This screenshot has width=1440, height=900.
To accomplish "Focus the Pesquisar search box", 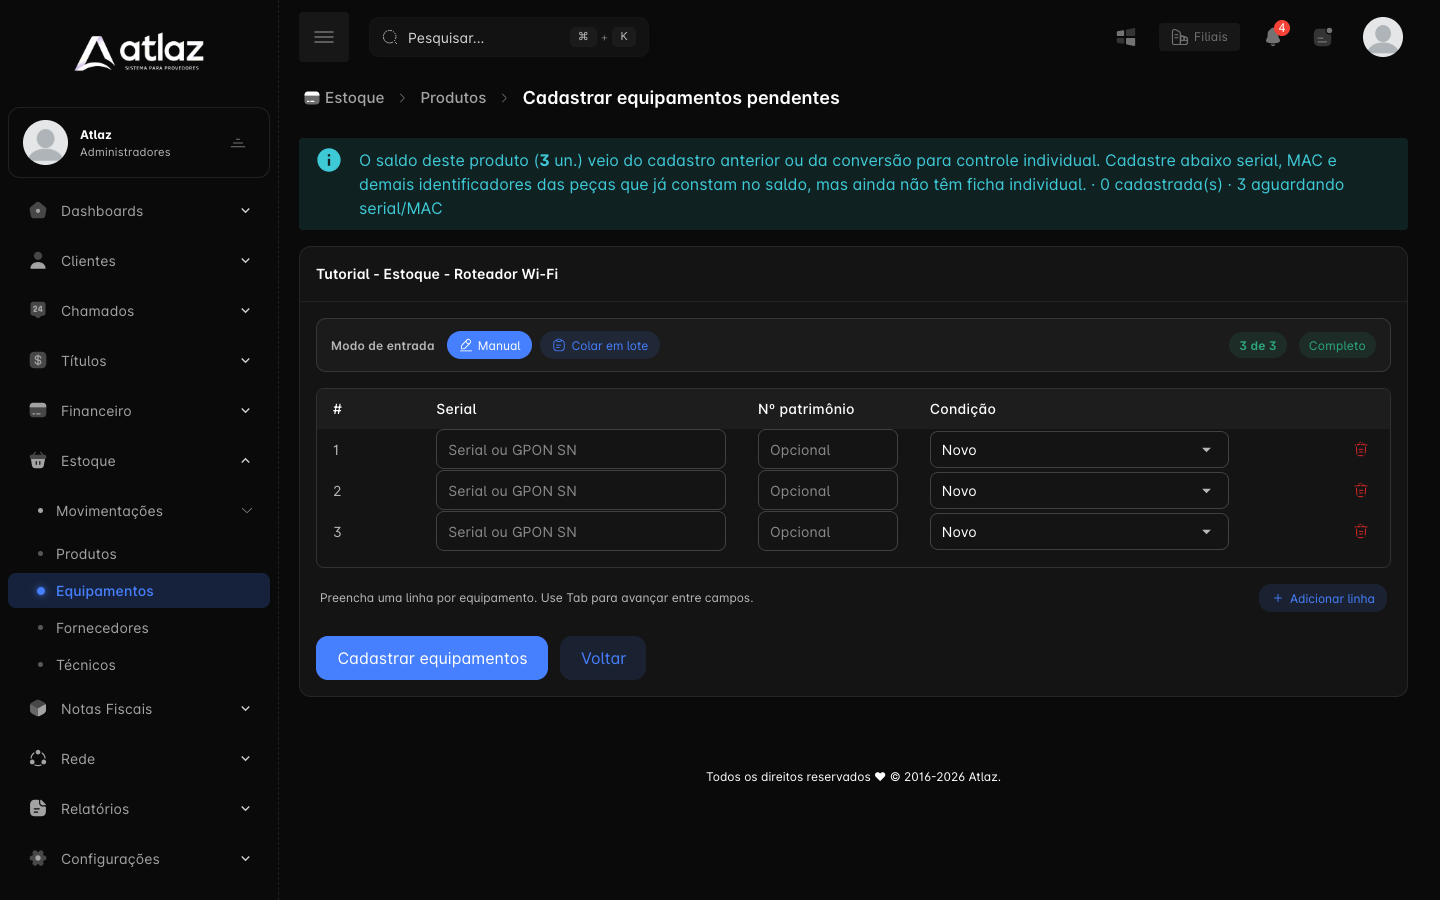I will click(509, 37).
